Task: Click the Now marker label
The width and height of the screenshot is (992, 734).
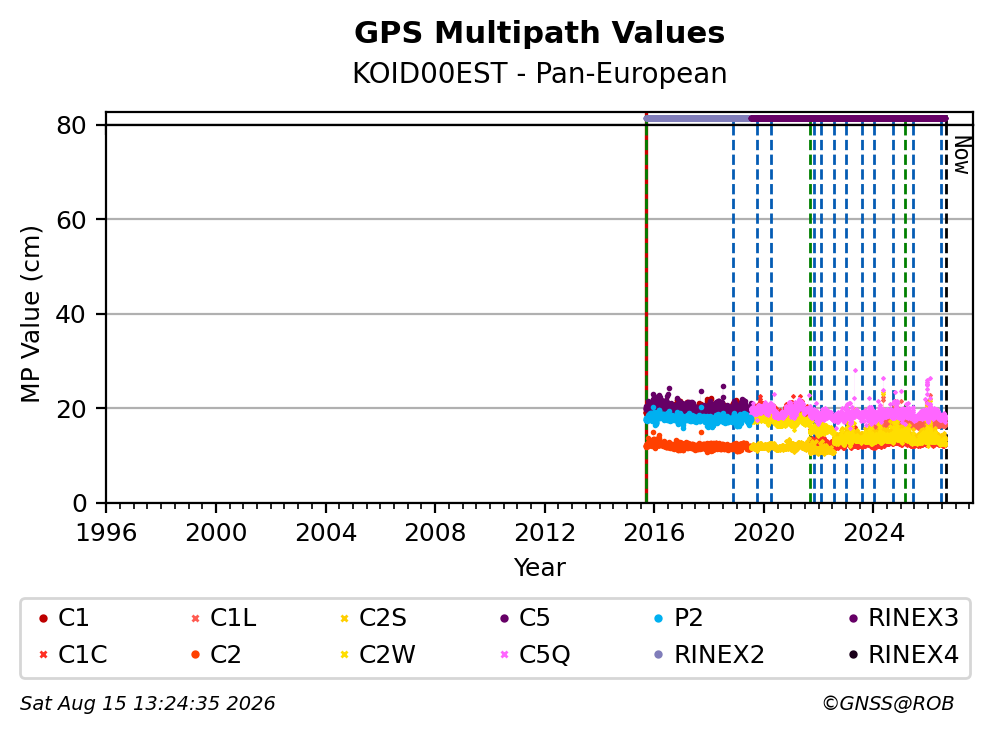Action: pyautogui.click(x=962, y=156)
